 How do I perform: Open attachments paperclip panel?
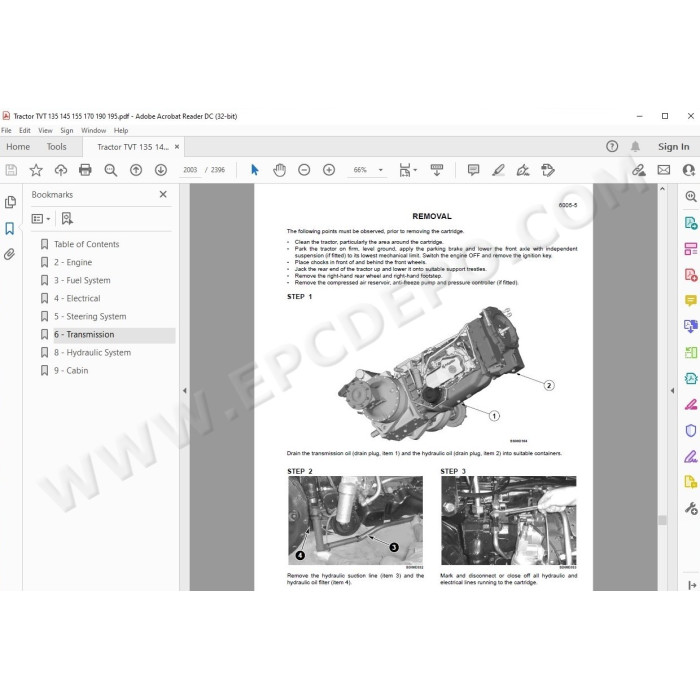pos(9,254)
